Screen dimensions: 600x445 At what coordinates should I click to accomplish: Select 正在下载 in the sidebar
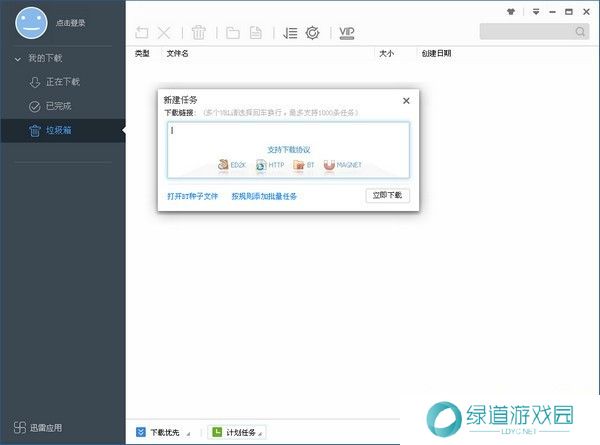pos(62,82)
